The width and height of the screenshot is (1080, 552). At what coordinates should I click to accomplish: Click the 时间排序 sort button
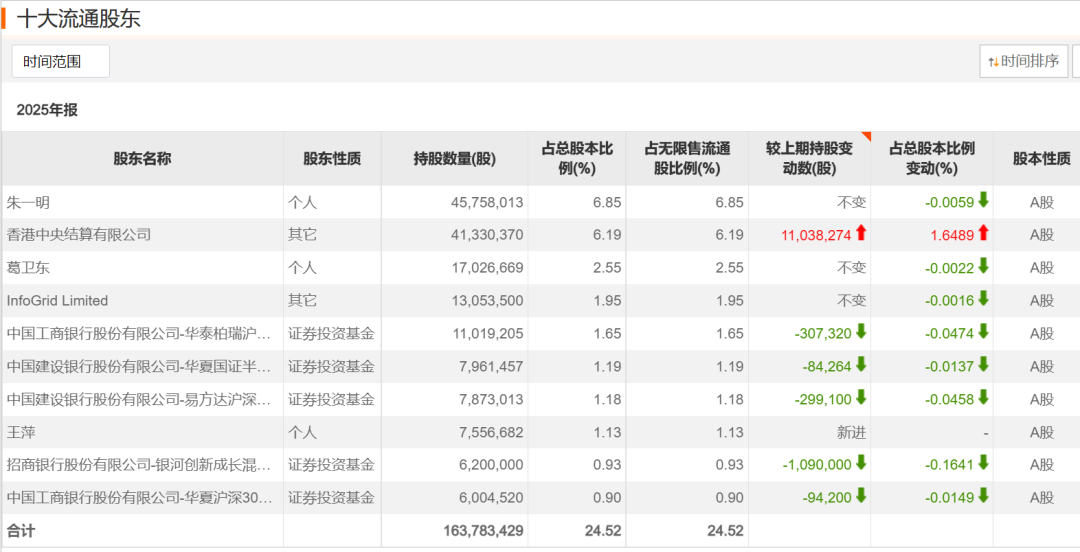tap(1023, 61)
